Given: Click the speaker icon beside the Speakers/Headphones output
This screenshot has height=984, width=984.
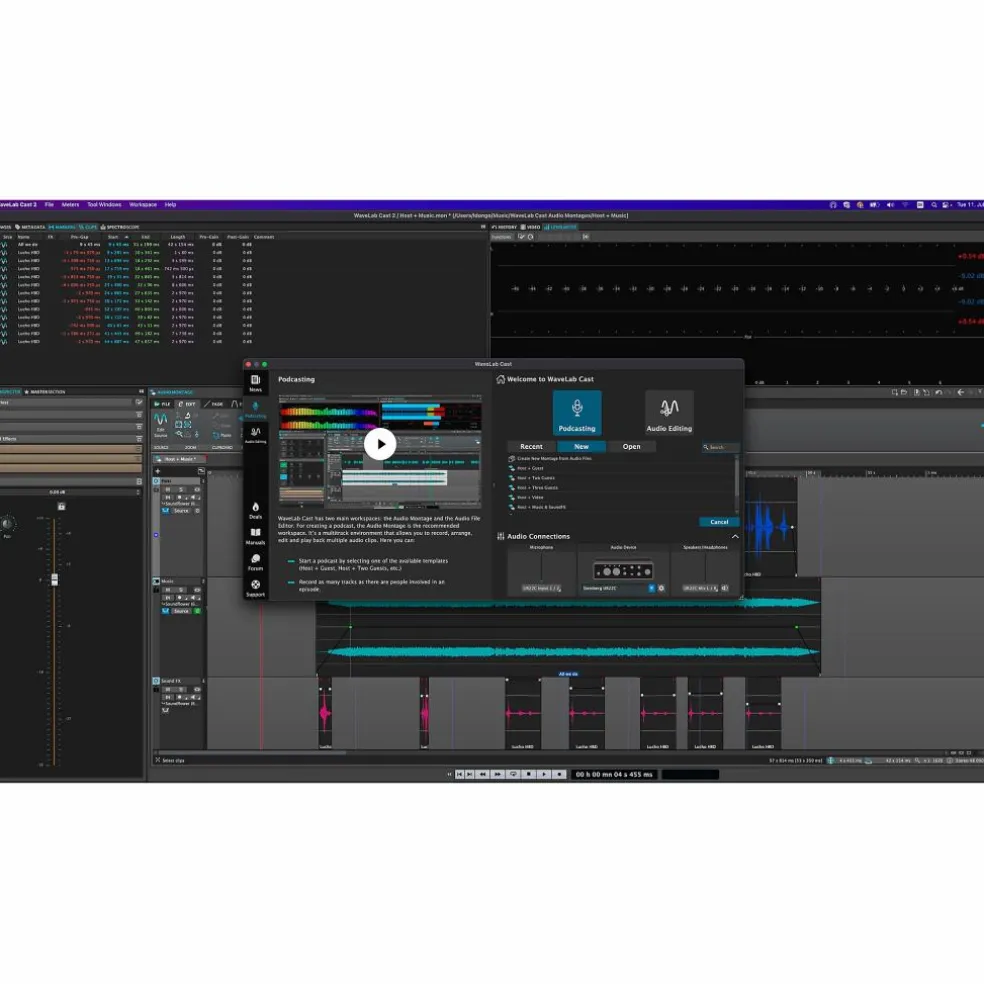Looking at the screenshot, I should point(725,588).
